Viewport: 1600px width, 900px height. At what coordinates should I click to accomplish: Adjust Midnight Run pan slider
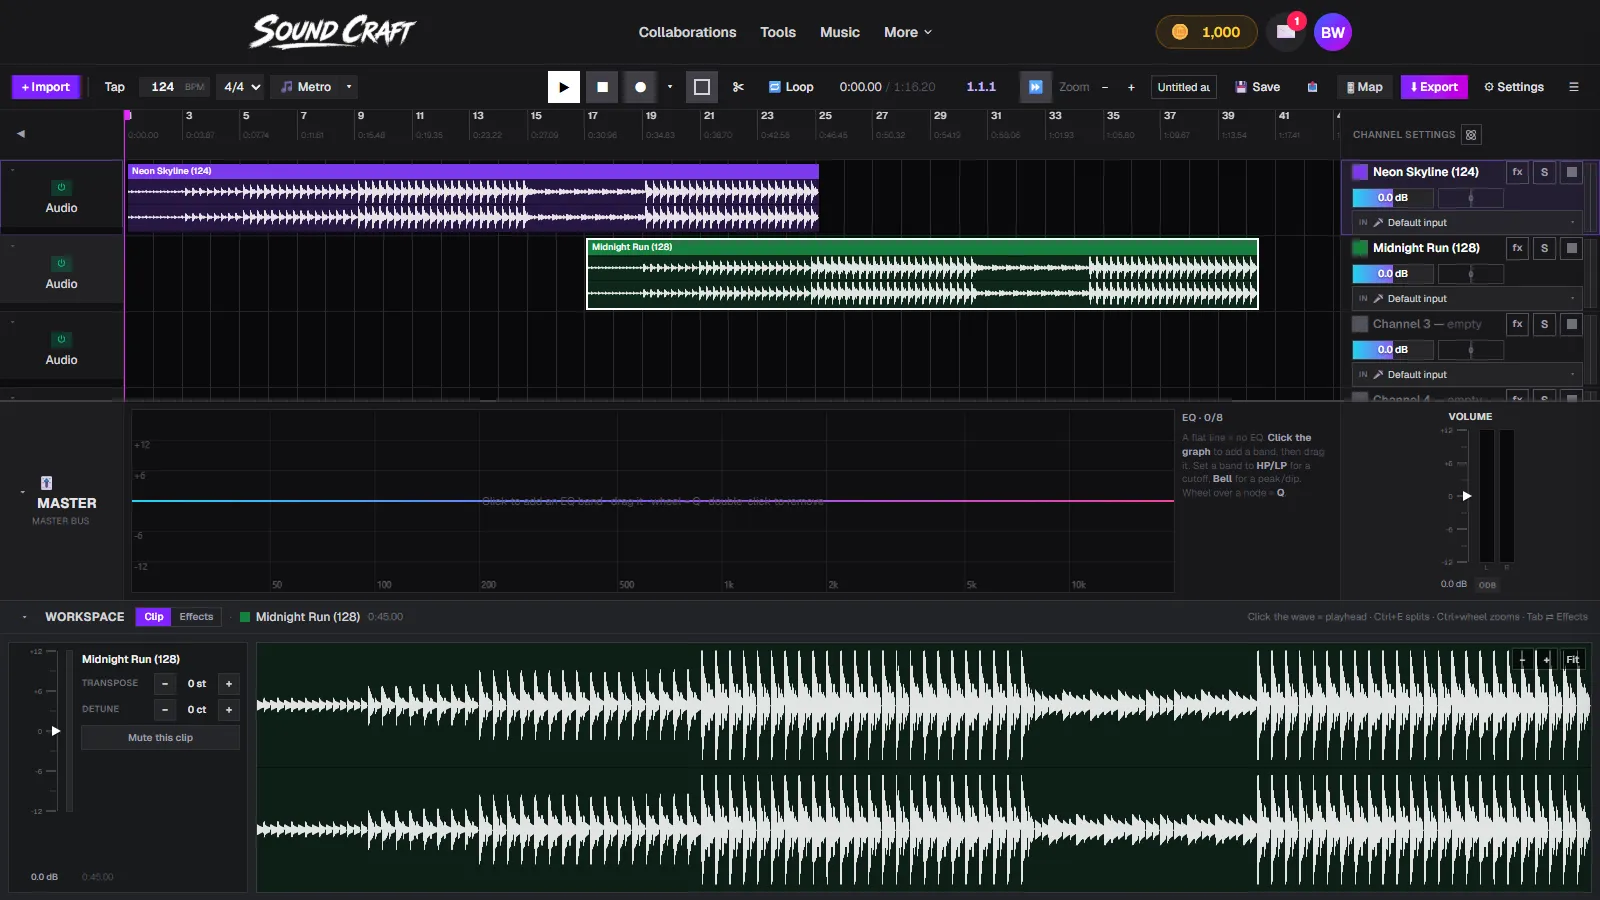[x=1471, y=274]
